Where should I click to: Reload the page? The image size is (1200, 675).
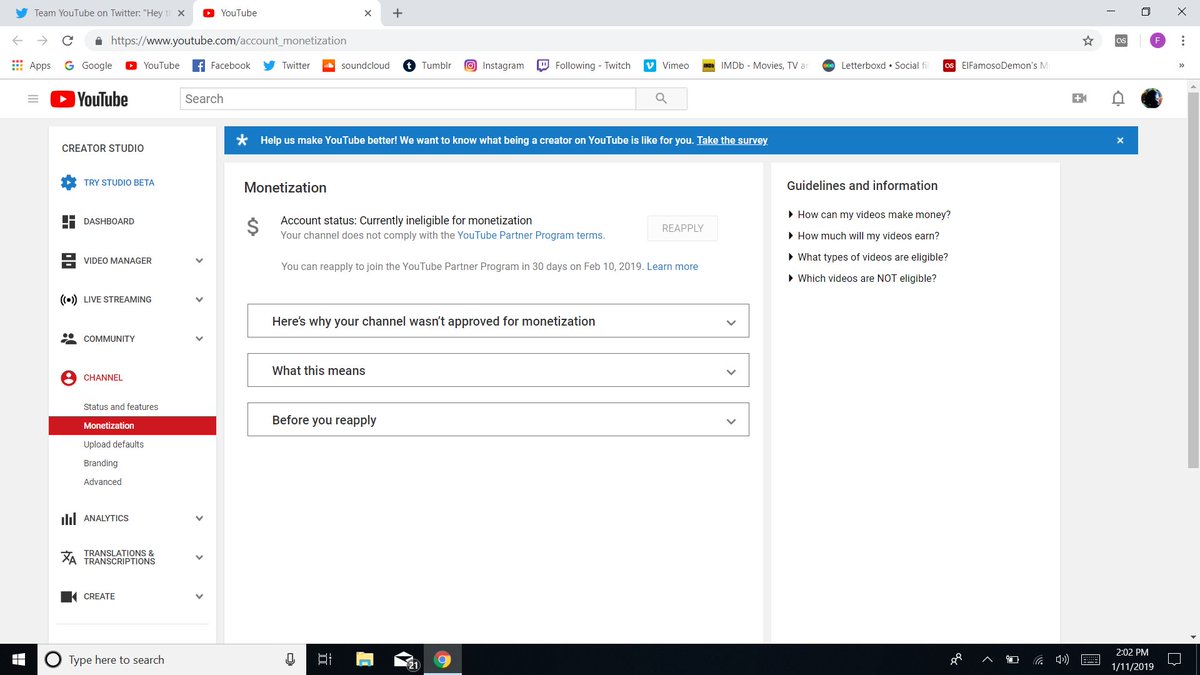[x=67, y=41]
